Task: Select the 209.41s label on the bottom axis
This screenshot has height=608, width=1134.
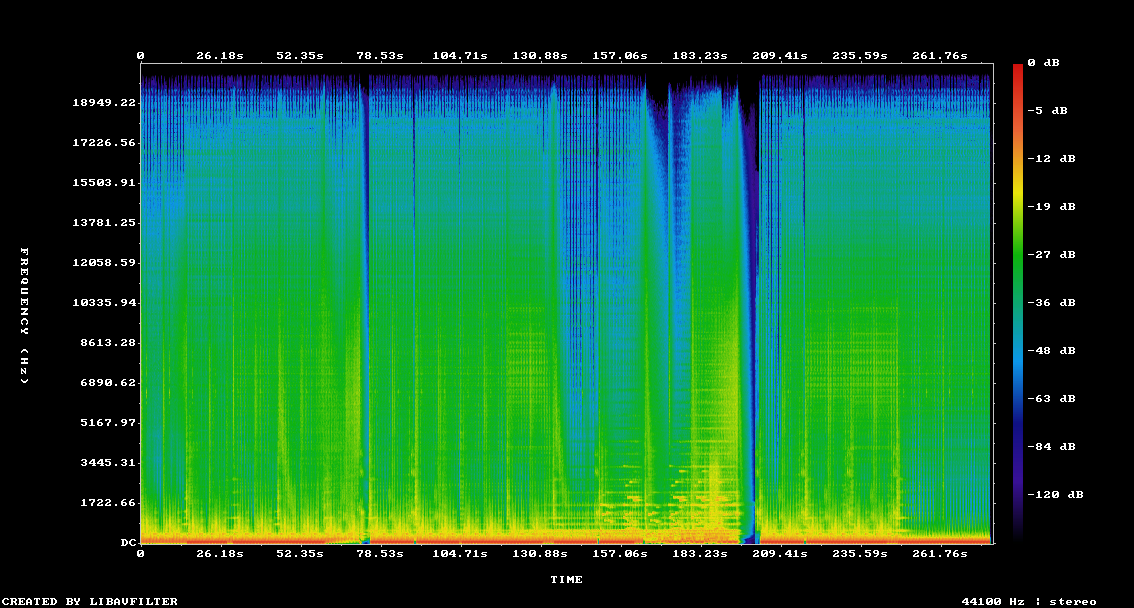Action: pyautogui.click(x=779, y=553)
